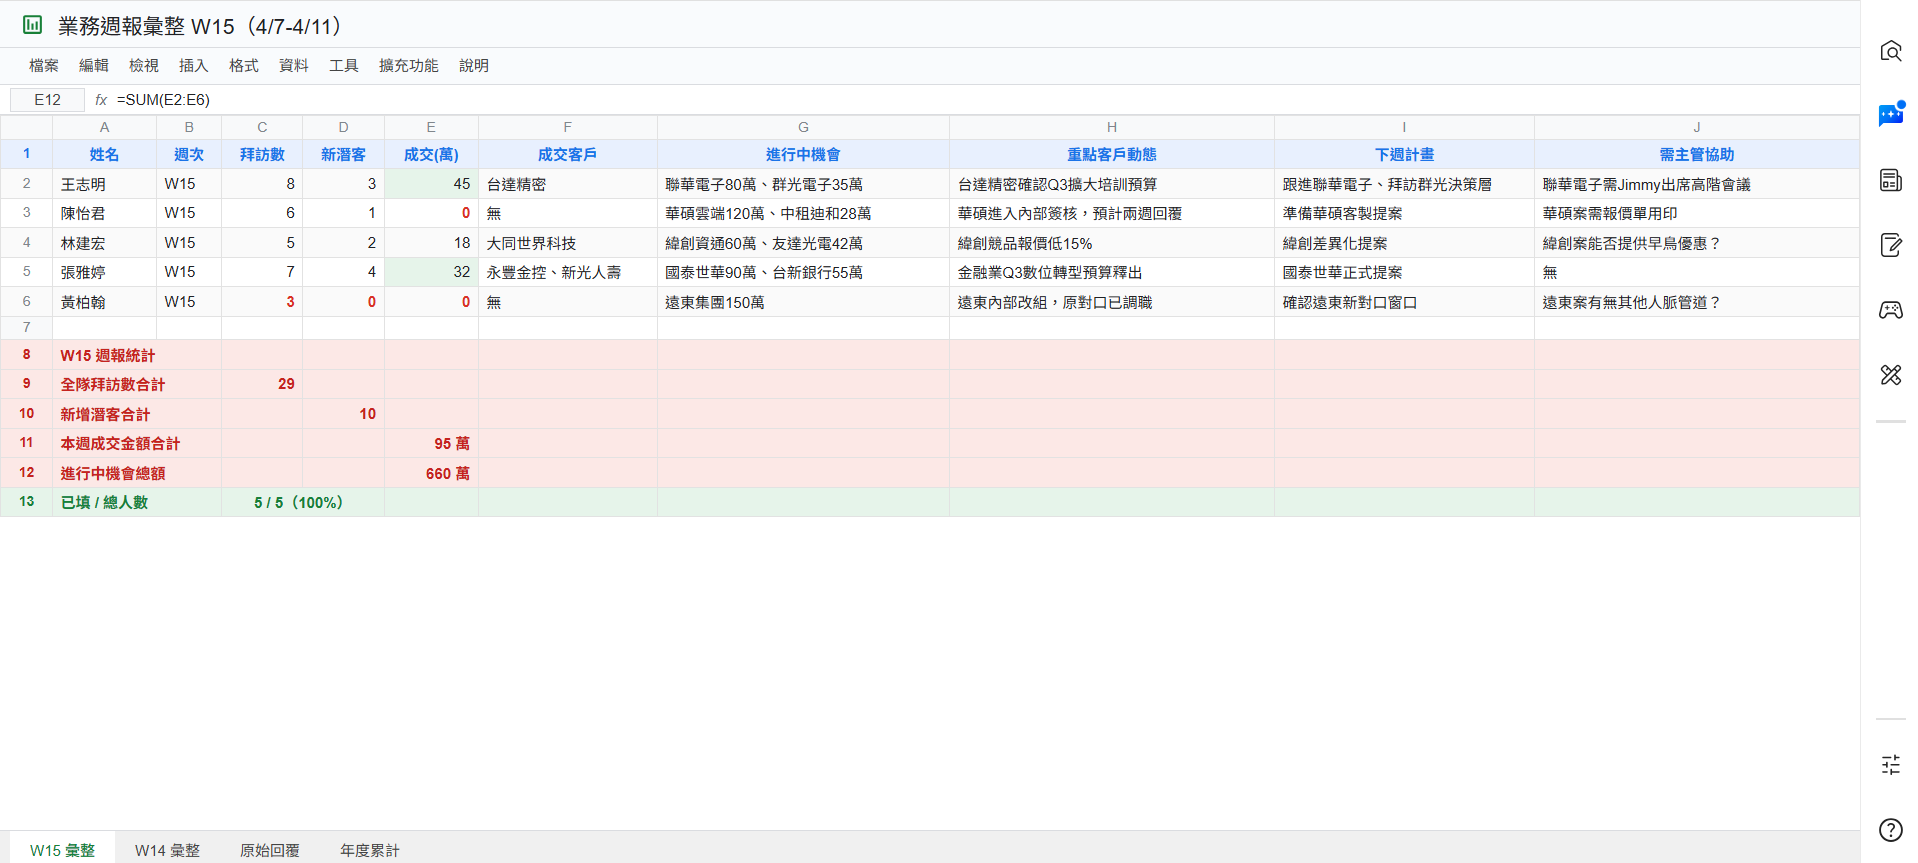Image resolution: width=1918 pixels, height=863 pixels.
Task: Click the green spreadsheet app icon
Action: coord(33,25)
